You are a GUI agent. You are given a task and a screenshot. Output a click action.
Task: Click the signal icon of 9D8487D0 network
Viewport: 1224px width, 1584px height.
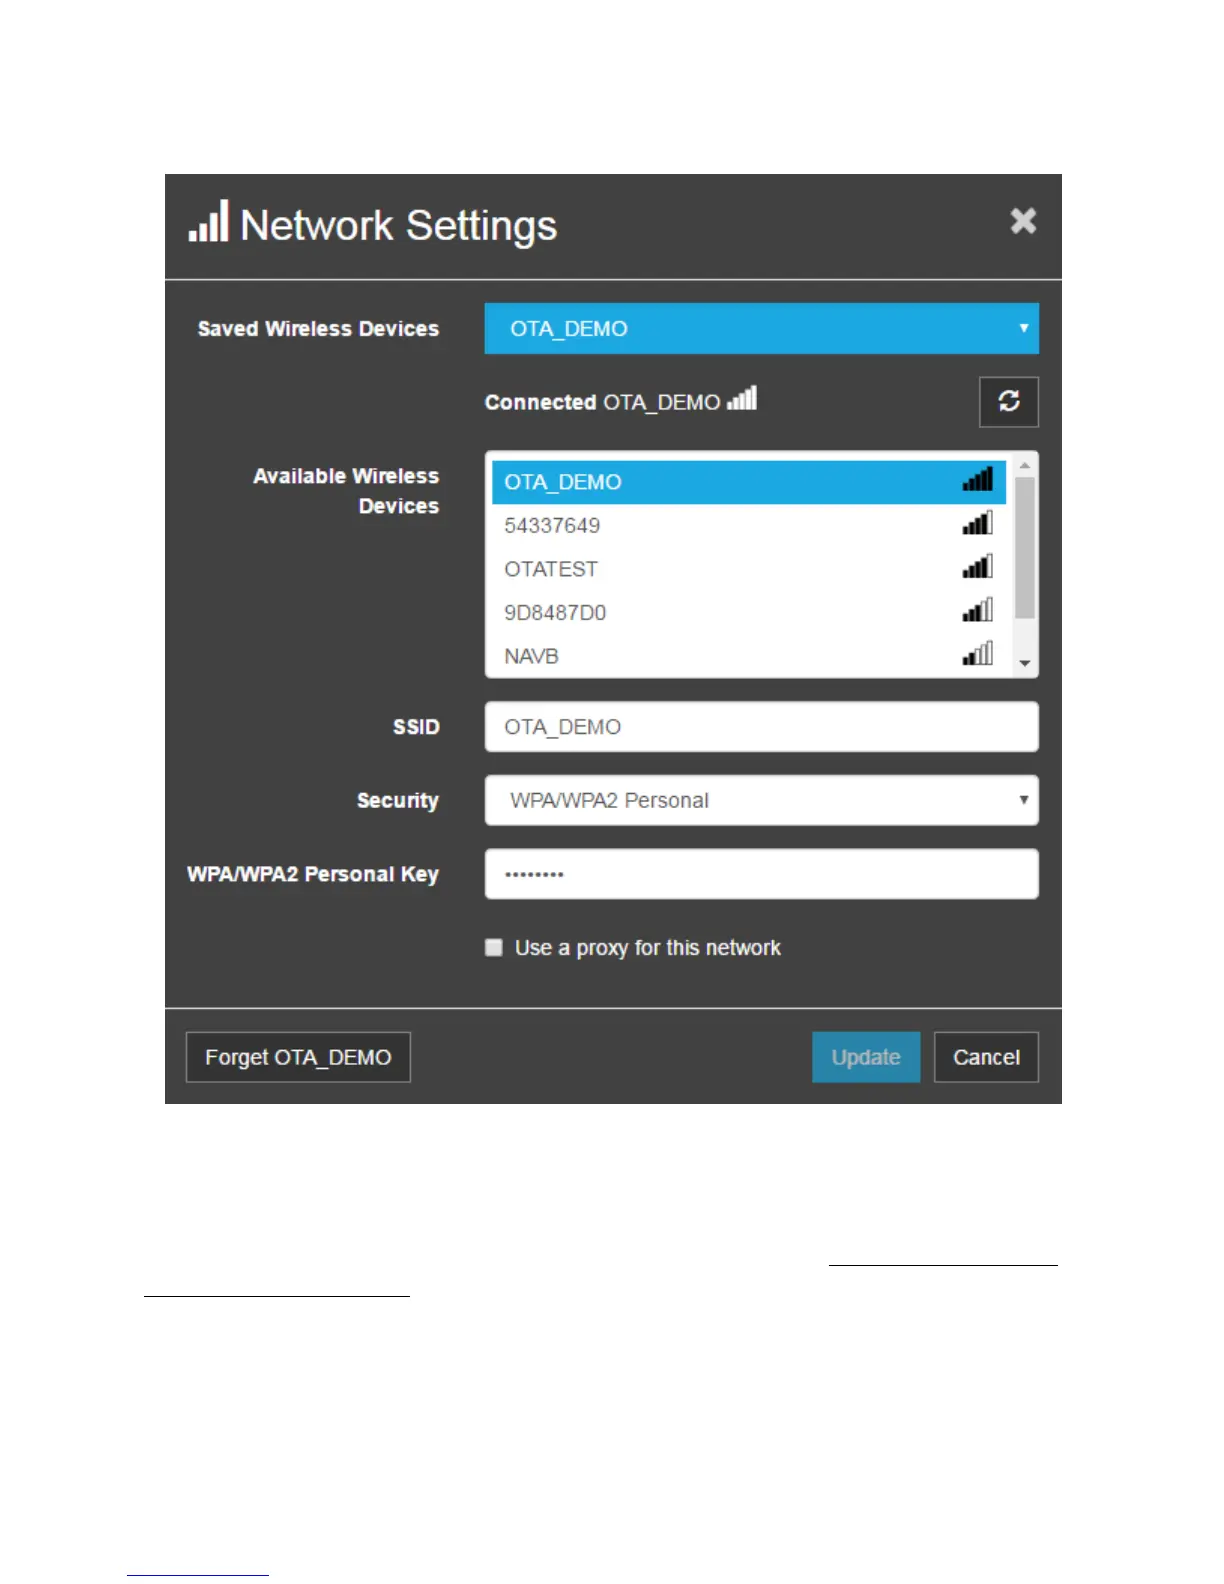click(x=977, y=610)
